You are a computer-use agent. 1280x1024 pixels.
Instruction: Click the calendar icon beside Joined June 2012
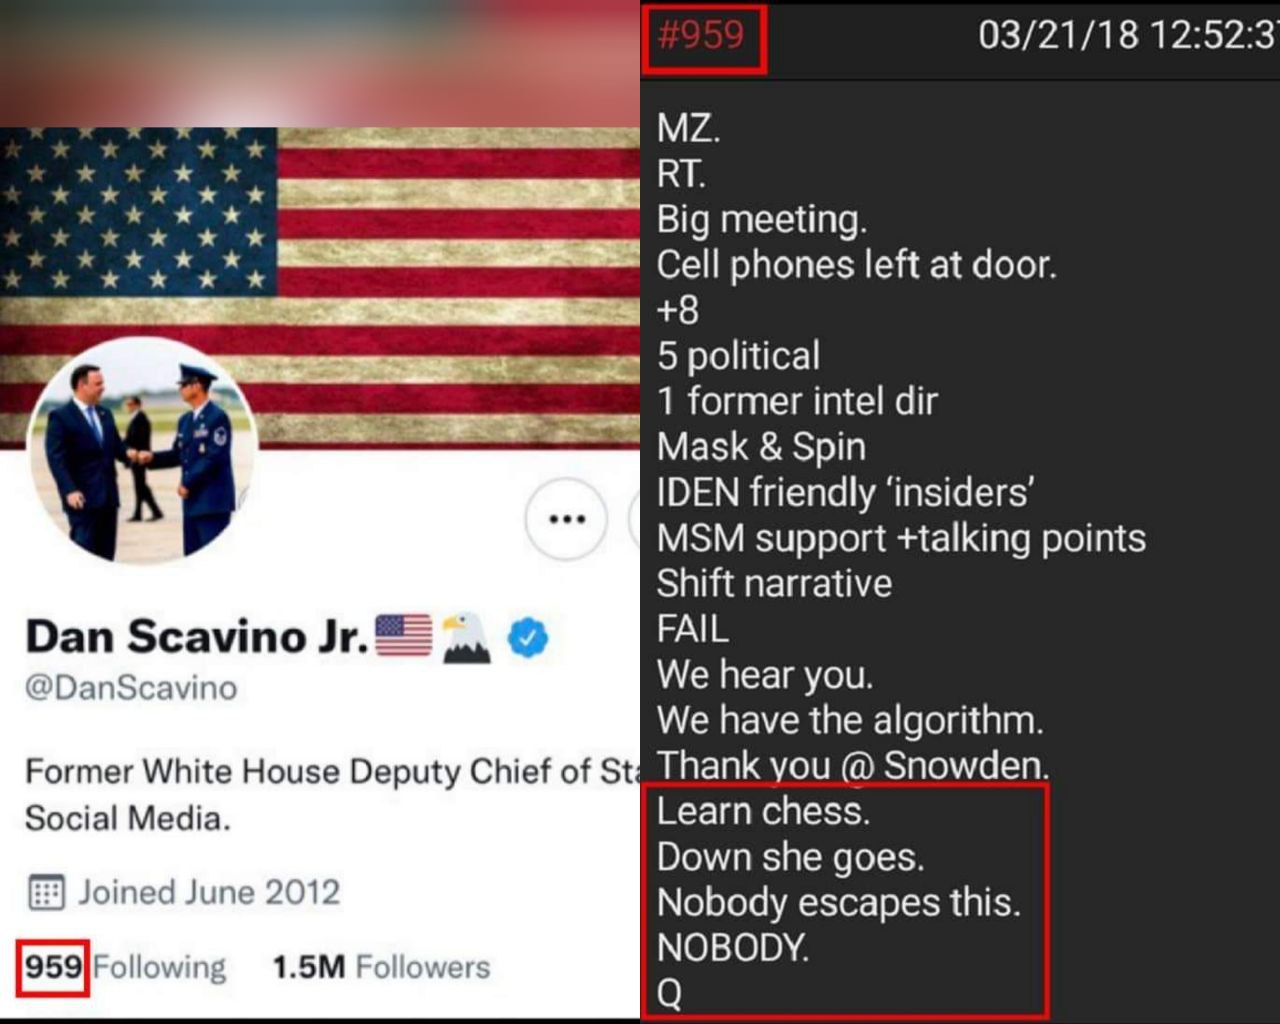(x=46, y=892)
